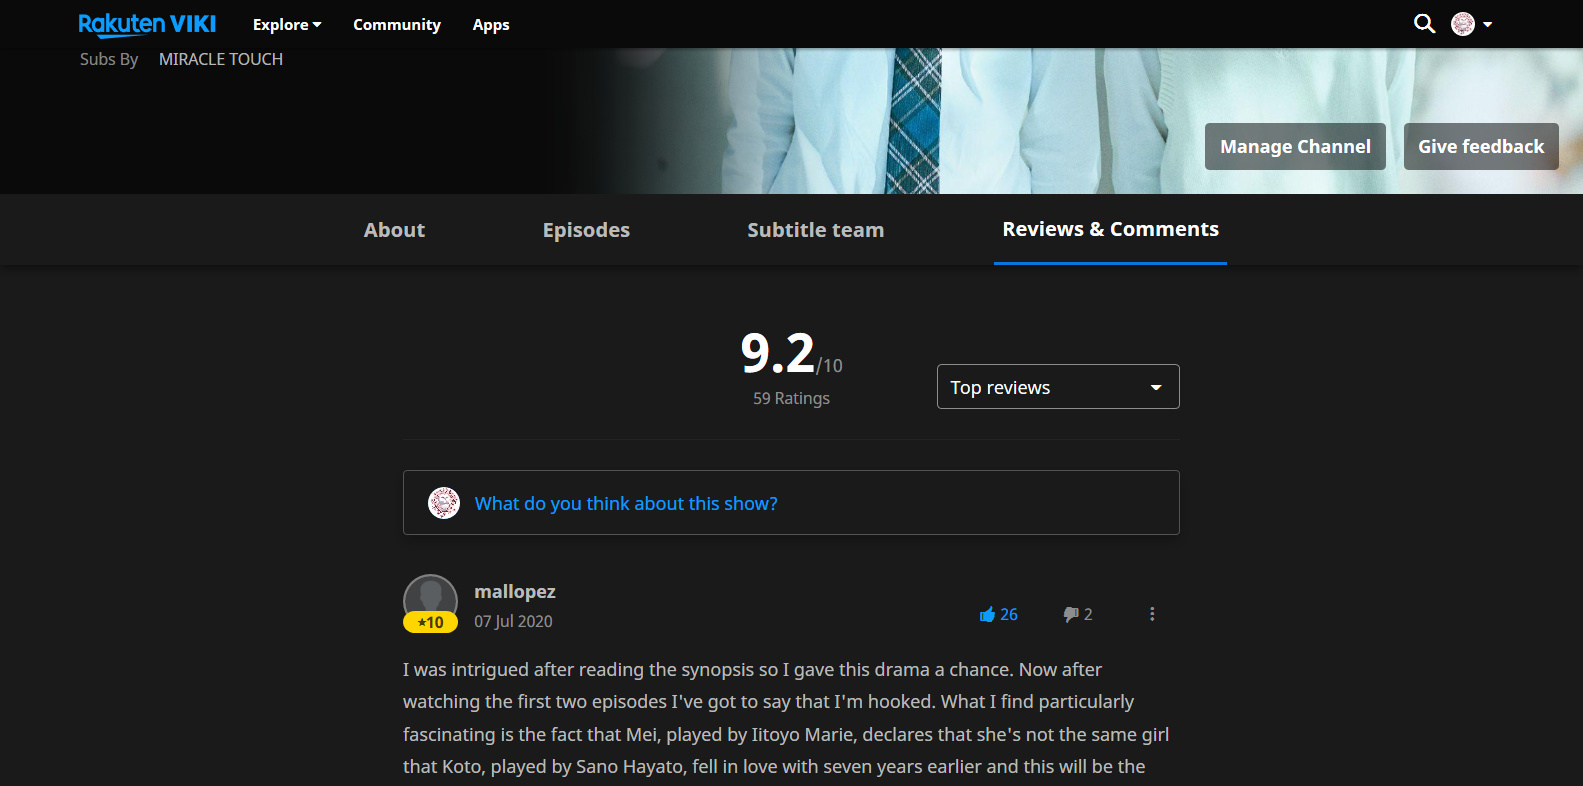Open the Top reviews sort dropdown
The height and width of the screenshot is (786, 1583).
(1057, 387)
